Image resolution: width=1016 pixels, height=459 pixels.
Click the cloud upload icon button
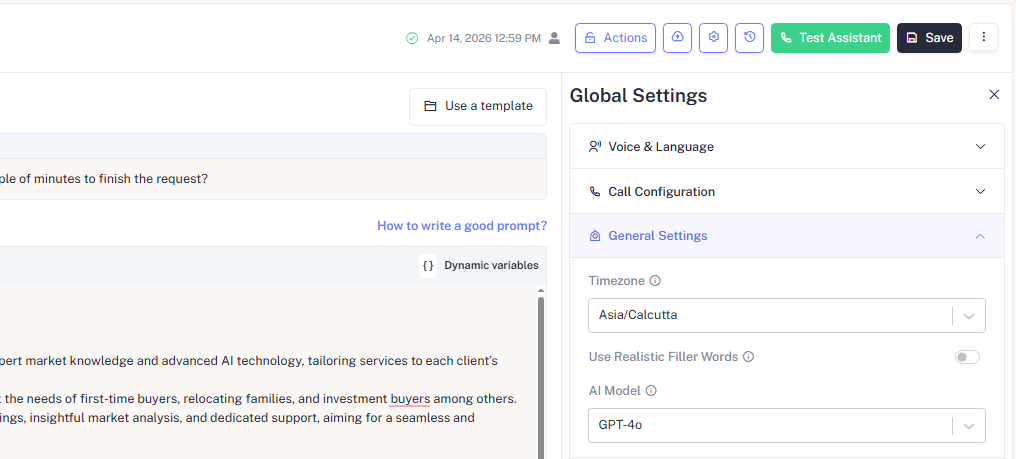pos(677,38)
